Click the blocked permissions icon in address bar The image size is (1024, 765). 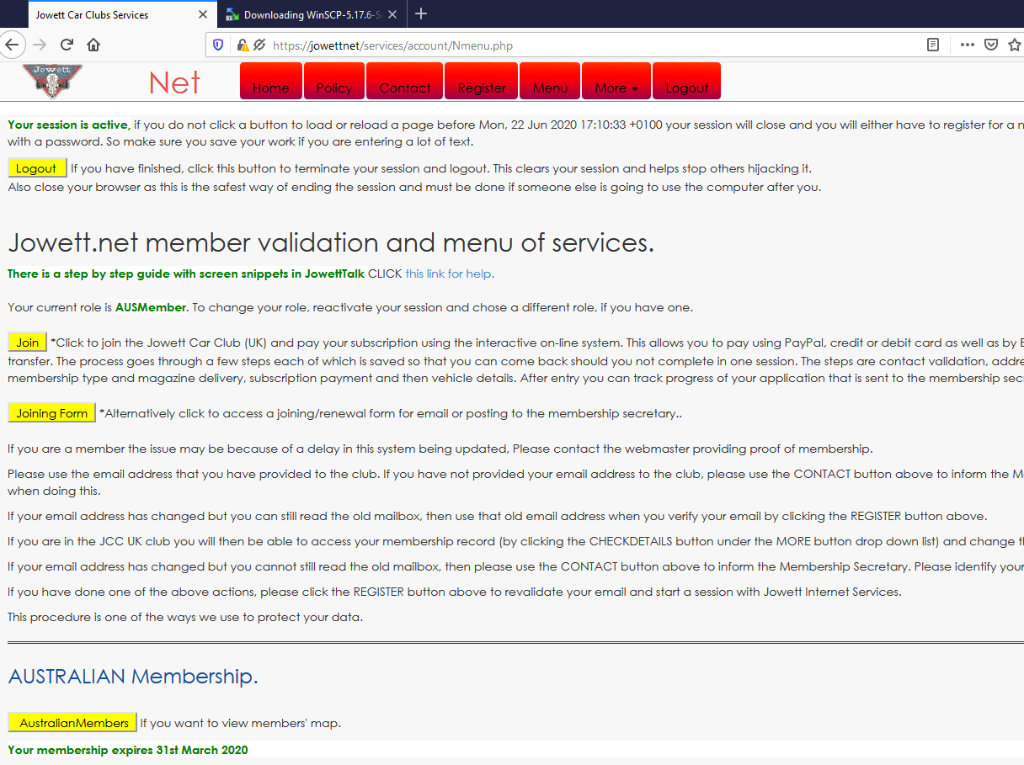[259, 45]
